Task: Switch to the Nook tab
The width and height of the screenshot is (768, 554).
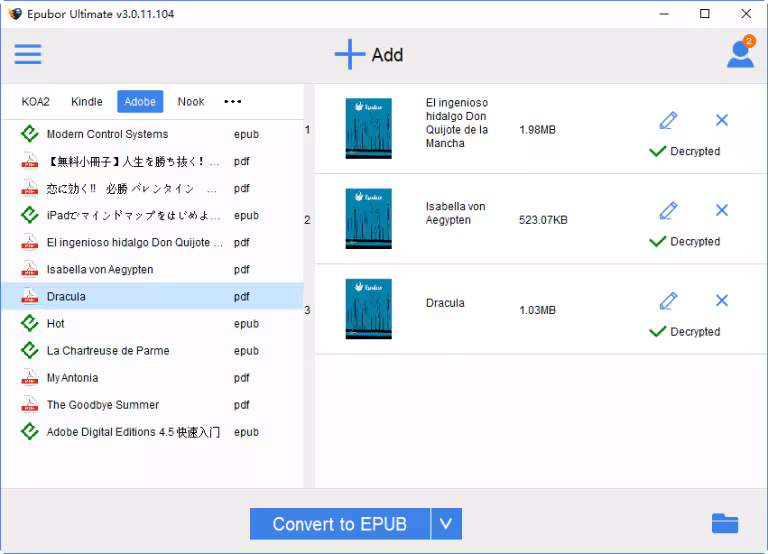Action: (x=191, y=101)
